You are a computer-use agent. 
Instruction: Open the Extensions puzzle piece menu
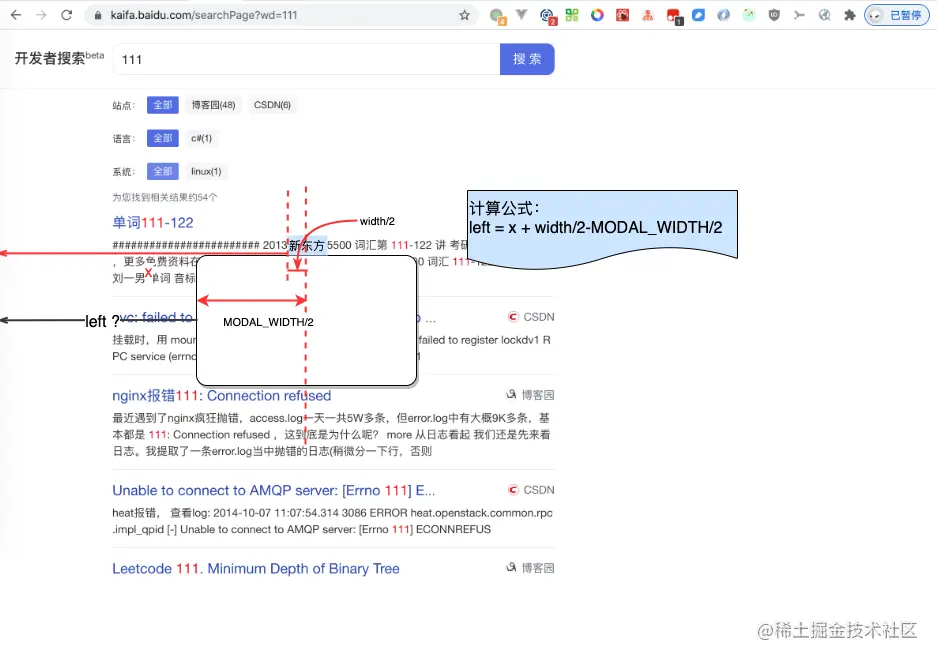point(850,15)
